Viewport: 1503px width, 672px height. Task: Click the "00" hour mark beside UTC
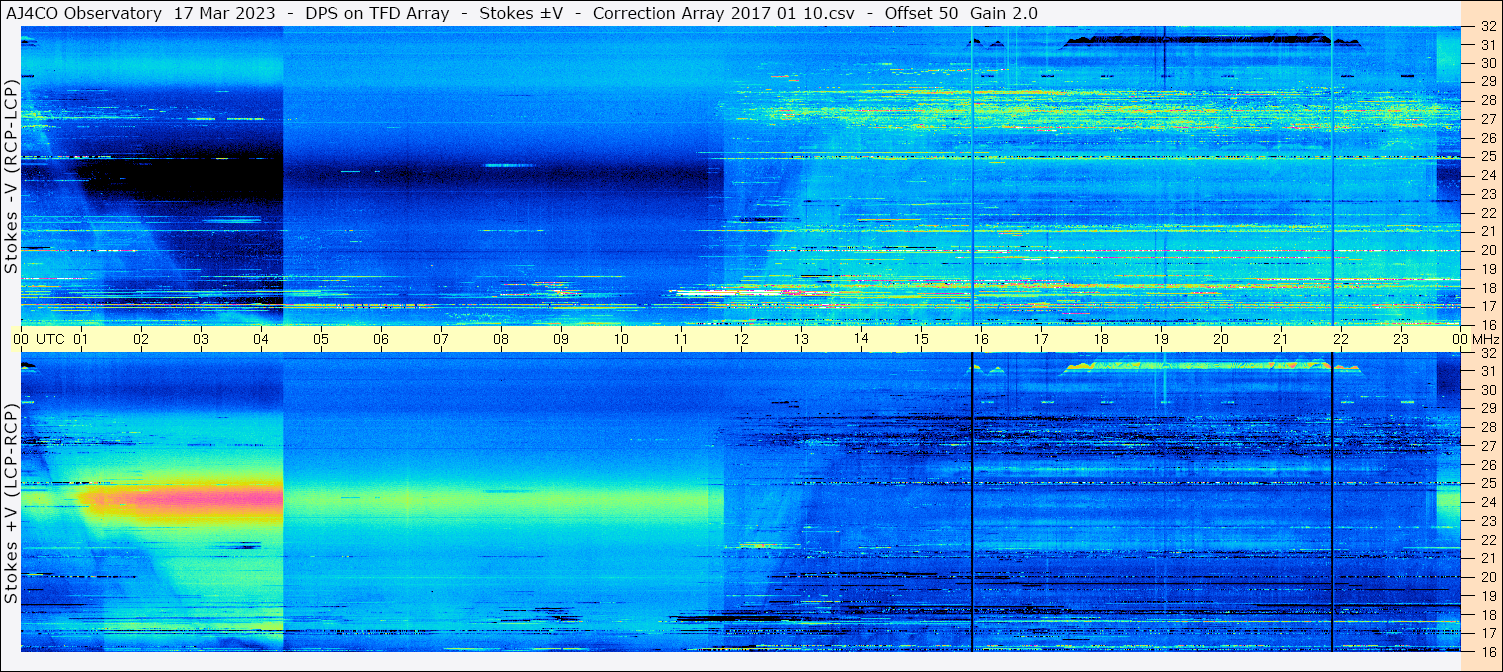tap(21, 339)
